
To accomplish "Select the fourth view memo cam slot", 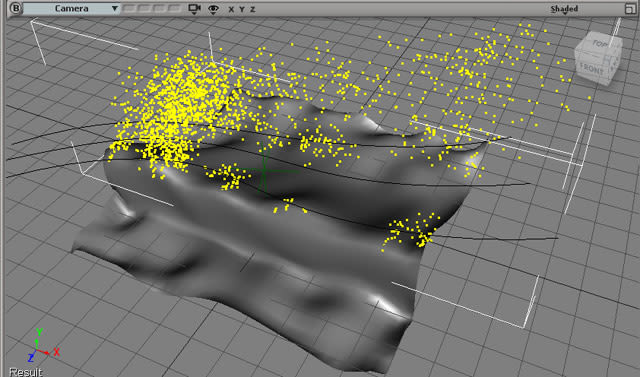I will click(x=175, y=8).
